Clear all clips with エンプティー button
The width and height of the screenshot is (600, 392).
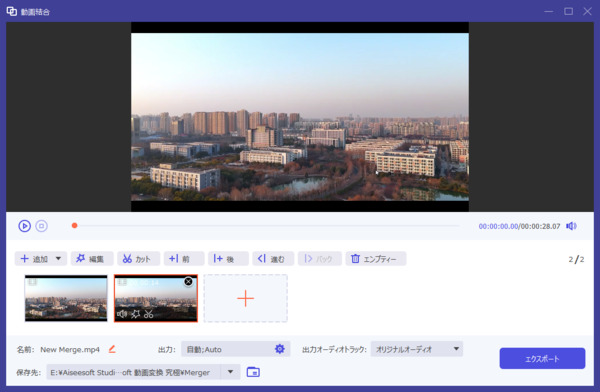click(x=376, y=259)
